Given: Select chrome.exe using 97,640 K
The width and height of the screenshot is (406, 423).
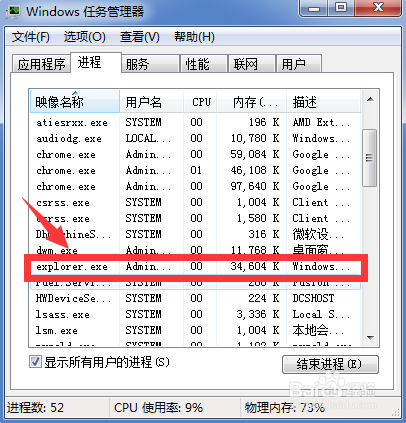Looking at the screenshot, I should point(195,186).
